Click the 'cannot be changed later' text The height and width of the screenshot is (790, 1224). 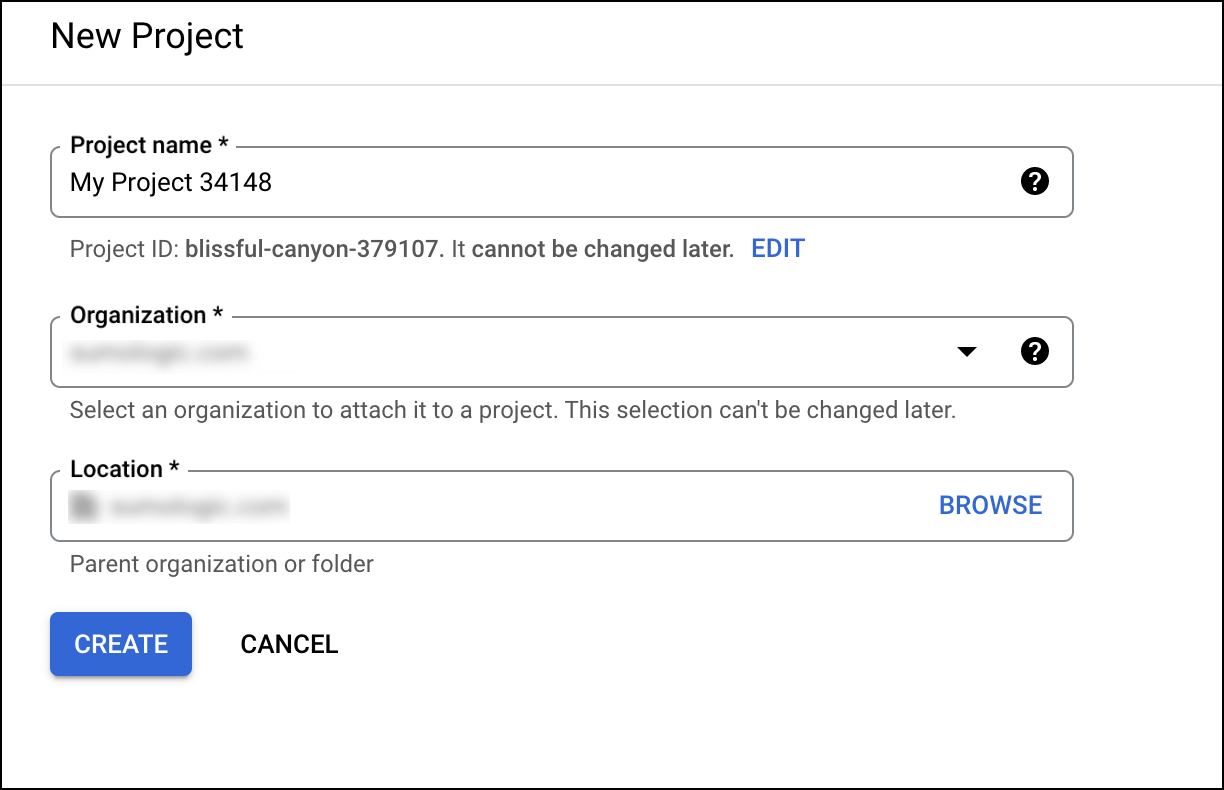click(602, 248)
